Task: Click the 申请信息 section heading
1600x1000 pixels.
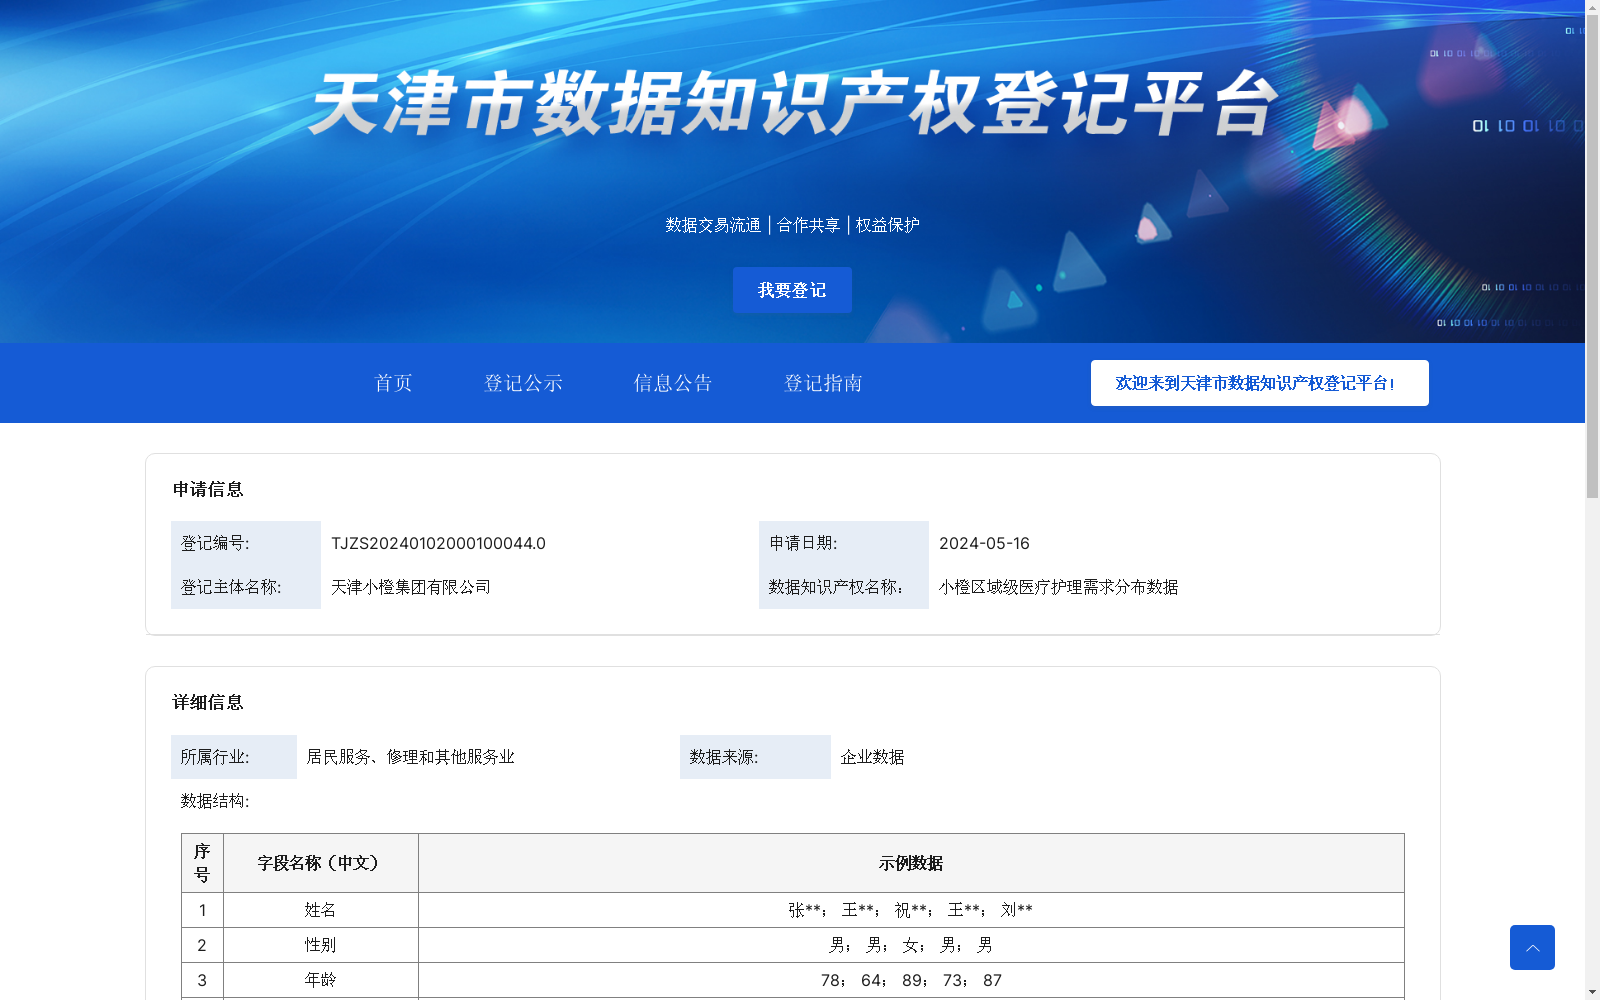Action: pyautogui.click(x=208, y=489)
